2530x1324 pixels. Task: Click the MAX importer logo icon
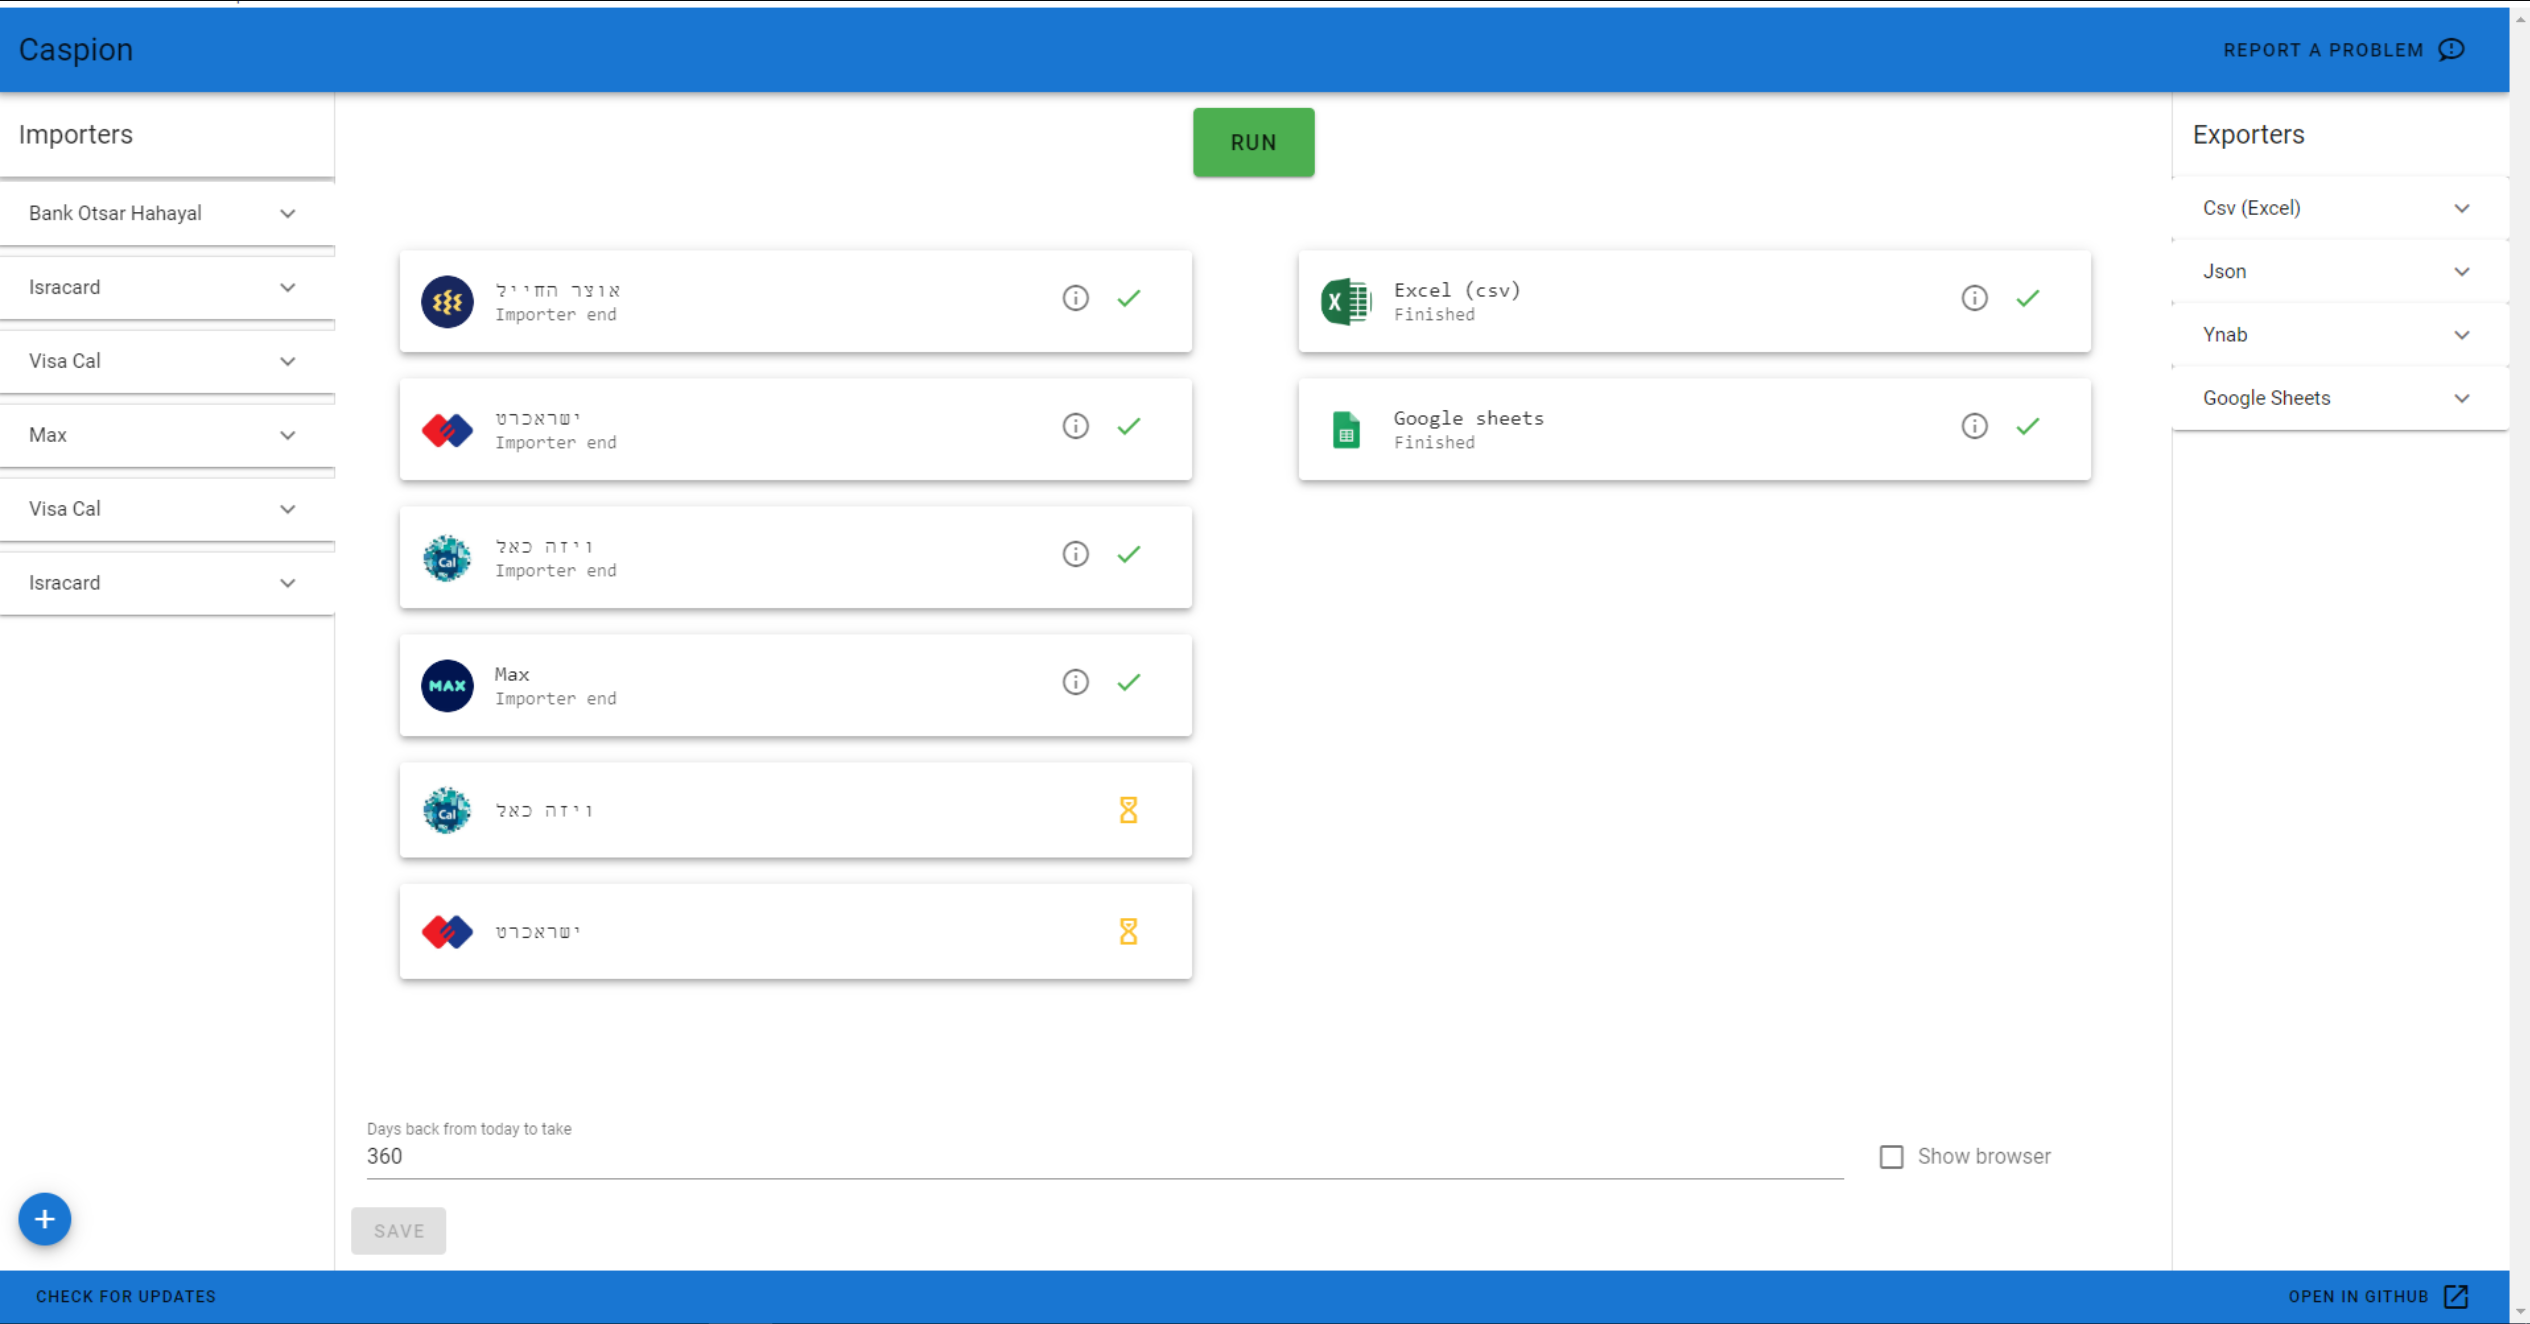point(447,686)
